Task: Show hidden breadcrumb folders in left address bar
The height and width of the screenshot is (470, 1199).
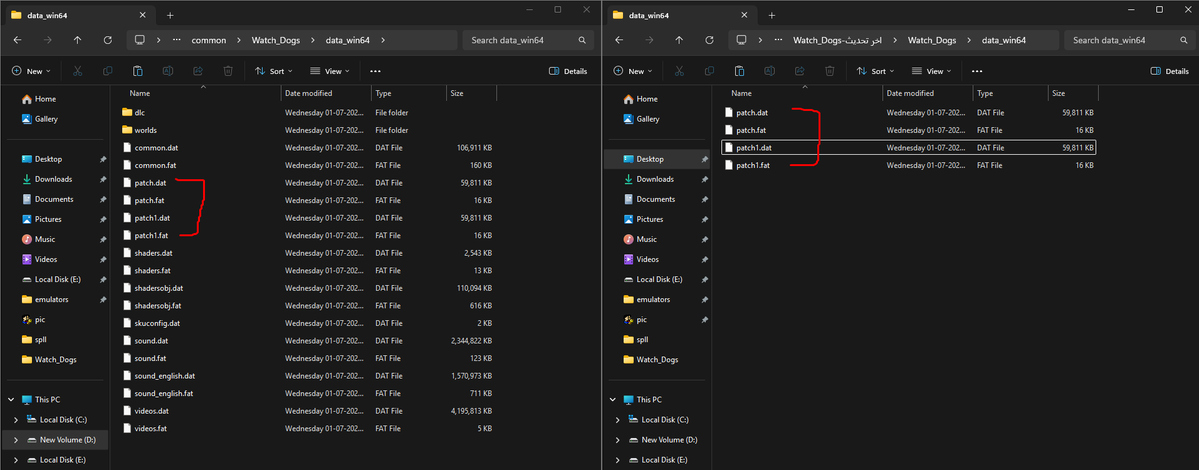Action: tap(177, 41)
